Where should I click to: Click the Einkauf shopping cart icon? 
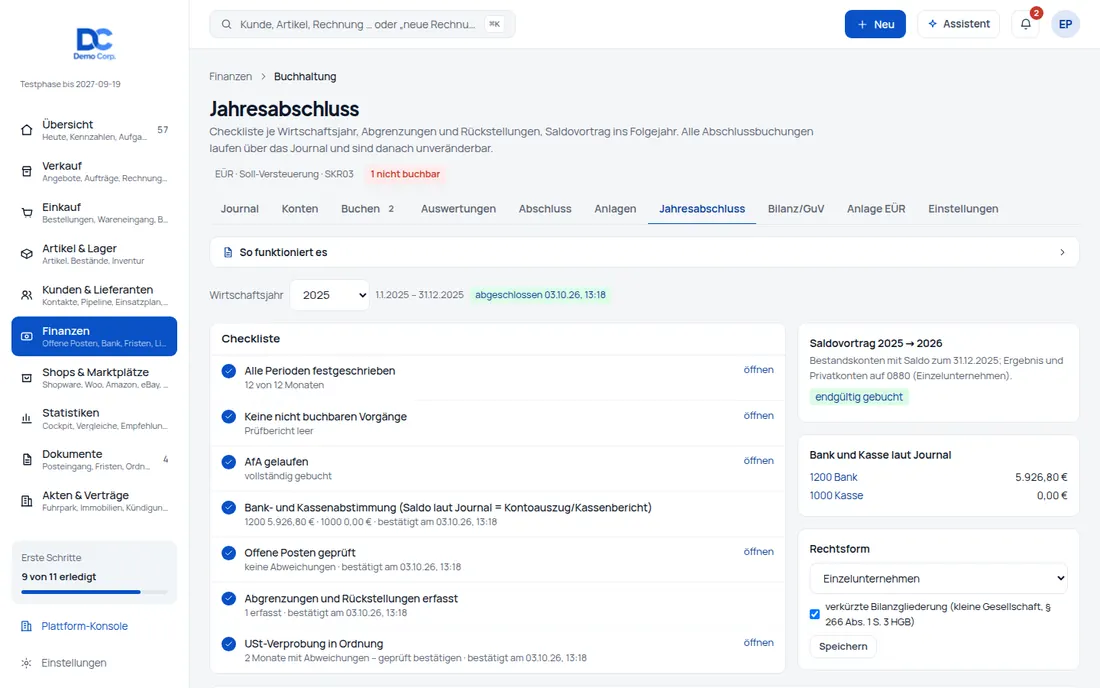pyautogui.click(x=27, y=213)
